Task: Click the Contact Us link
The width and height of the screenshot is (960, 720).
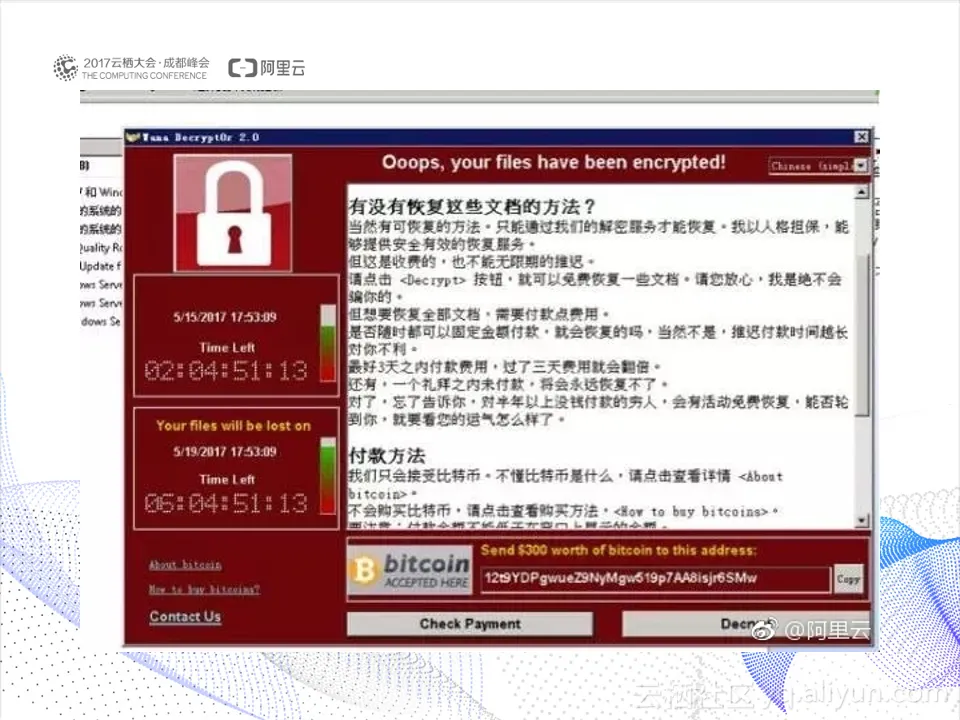Action: pyautogui.click(x=185, y=617)
